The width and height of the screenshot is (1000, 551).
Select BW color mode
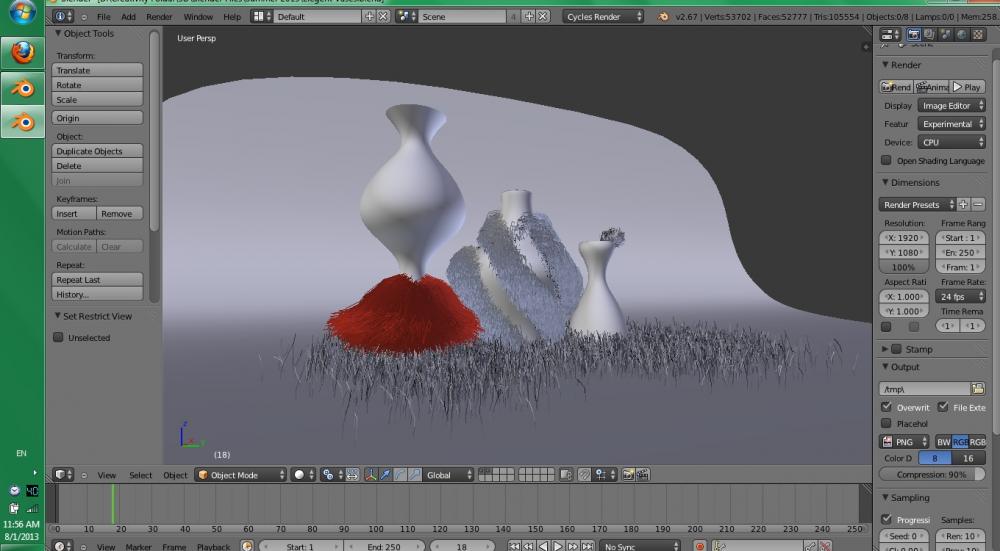(943, 441)
